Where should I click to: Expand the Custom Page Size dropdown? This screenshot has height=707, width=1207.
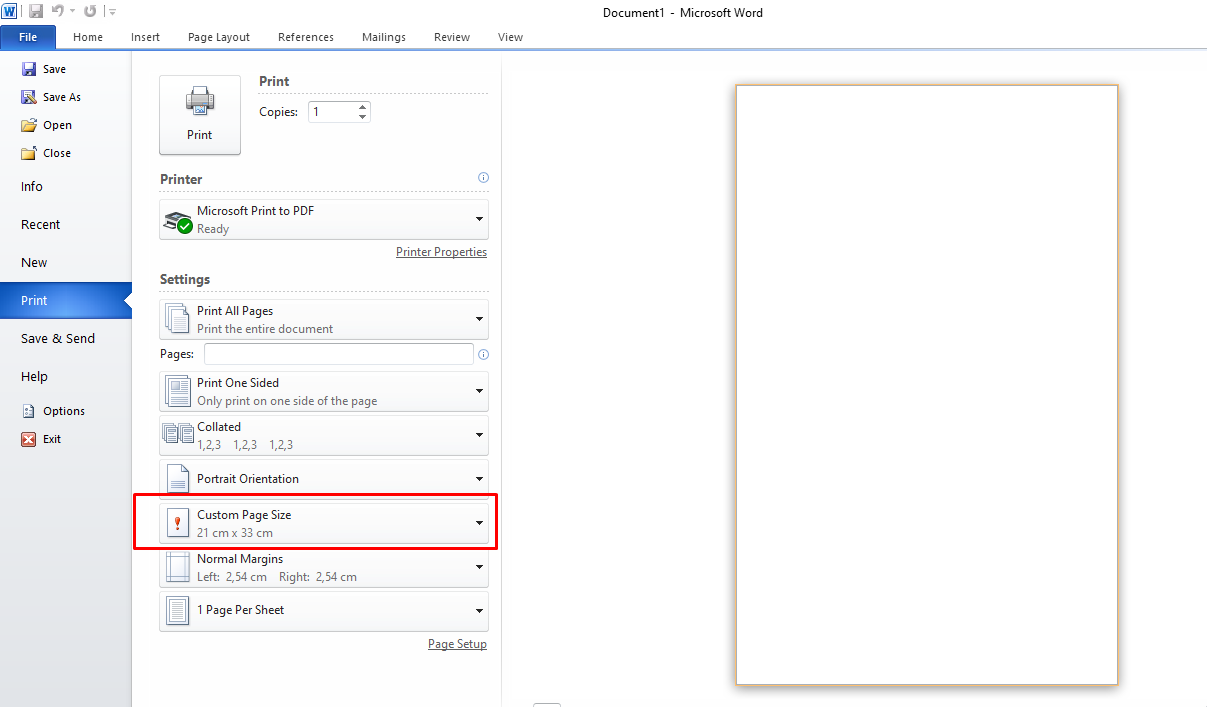[x=324, y=523]
